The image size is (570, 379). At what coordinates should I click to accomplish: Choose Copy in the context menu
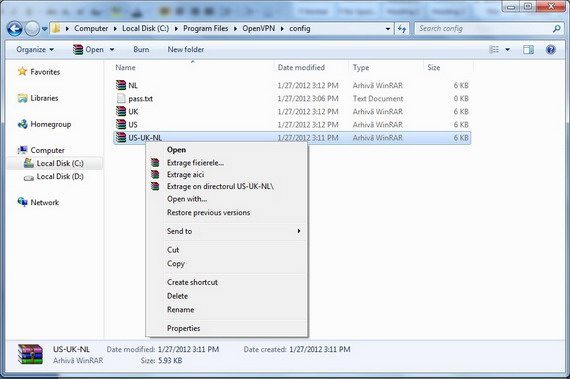coord(227,264)
